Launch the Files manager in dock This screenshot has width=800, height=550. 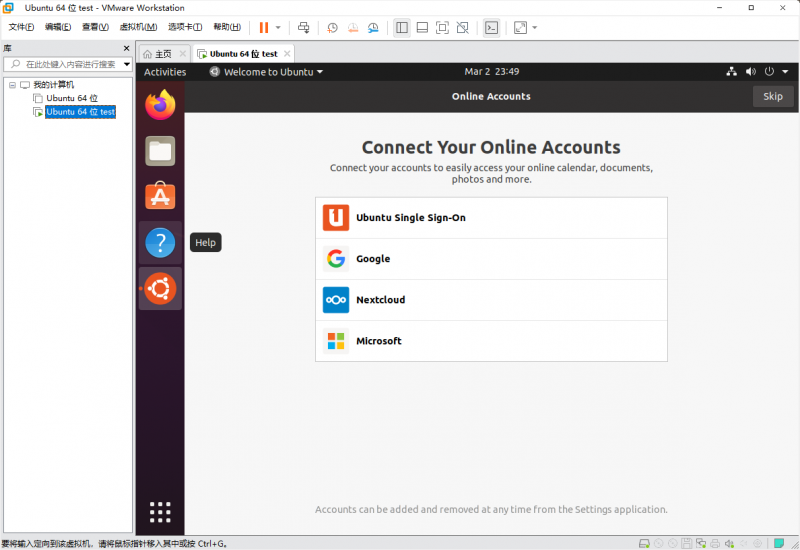point(160,151)
